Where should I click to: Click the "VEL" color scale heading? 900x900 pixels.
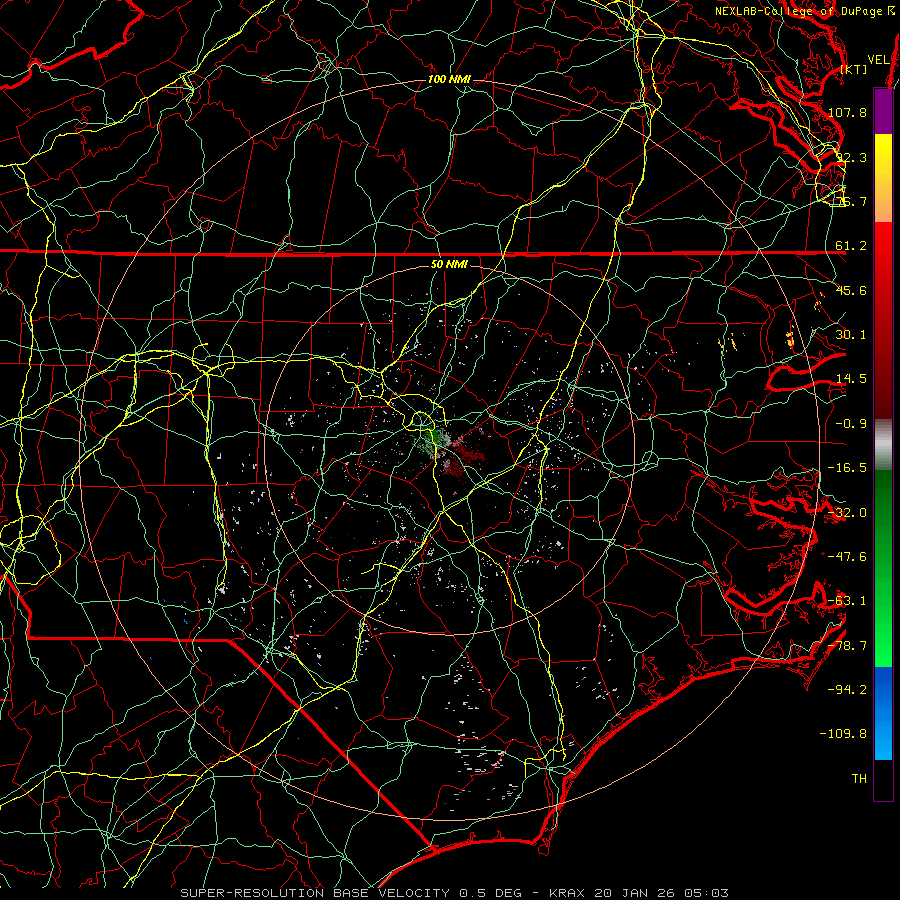pyautogui.click(x=878, y=60)
